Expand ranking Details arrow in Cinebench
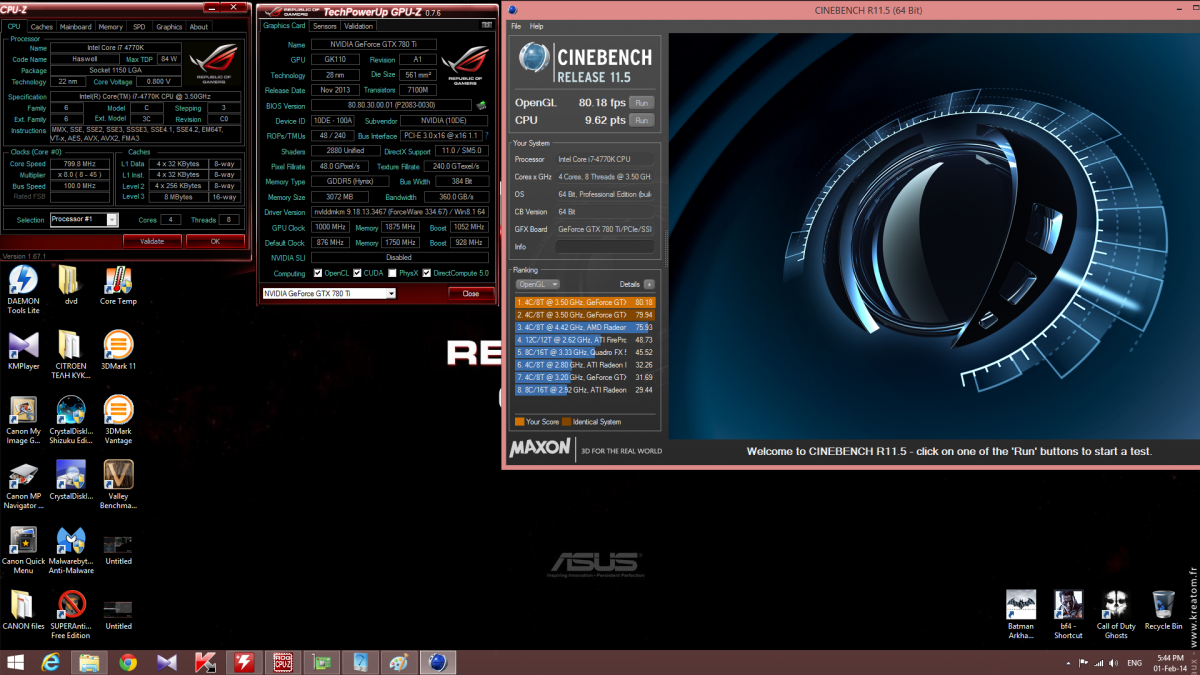 649,284
